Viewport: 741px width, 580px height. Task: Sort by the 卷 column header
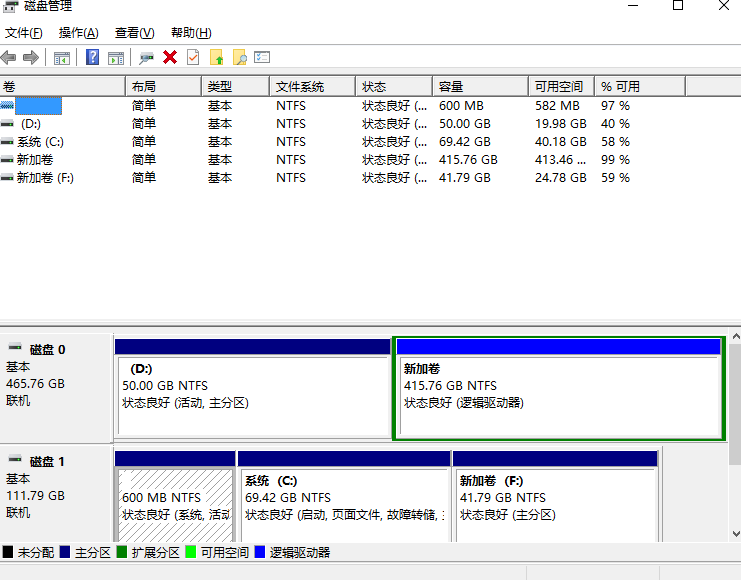(x=62, y=87)
